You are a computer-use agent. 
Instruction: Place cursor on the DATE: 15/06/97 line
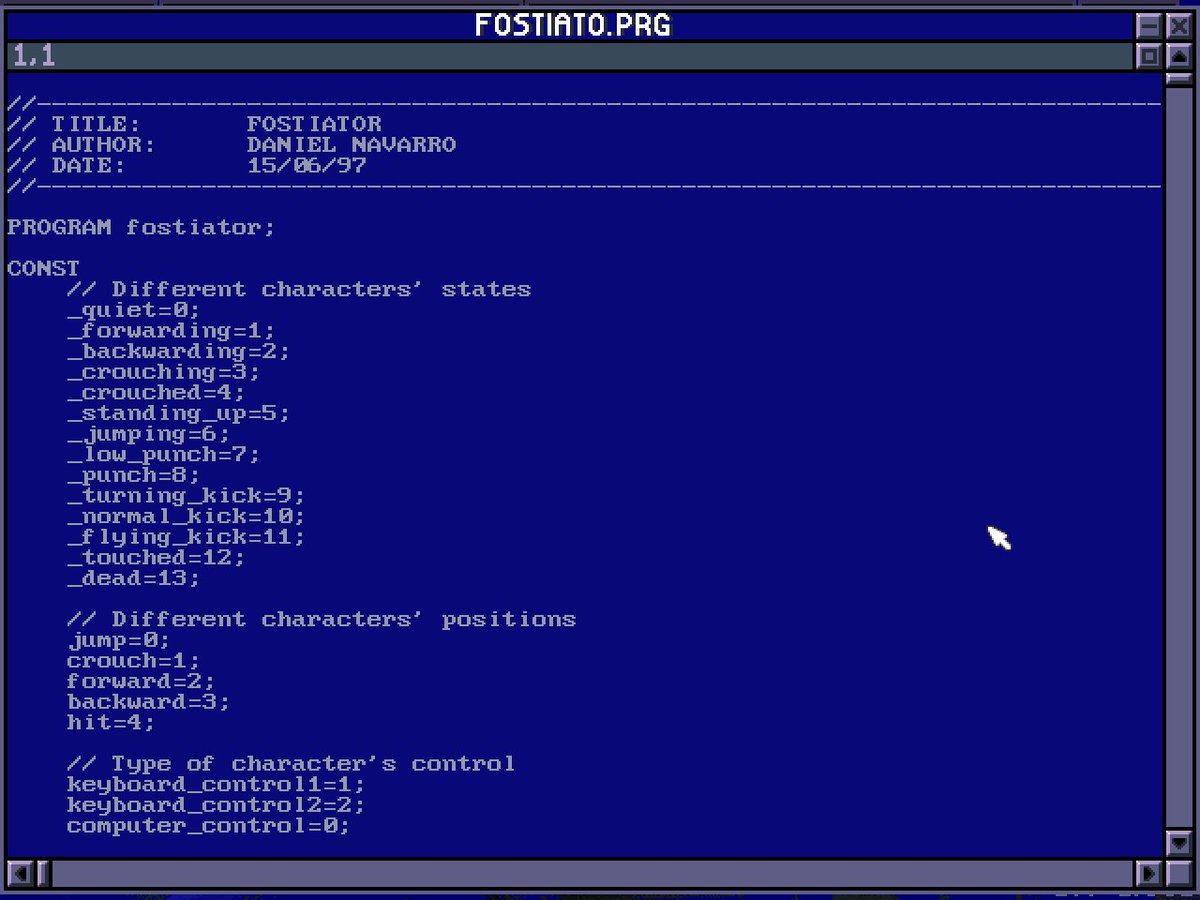187,166
